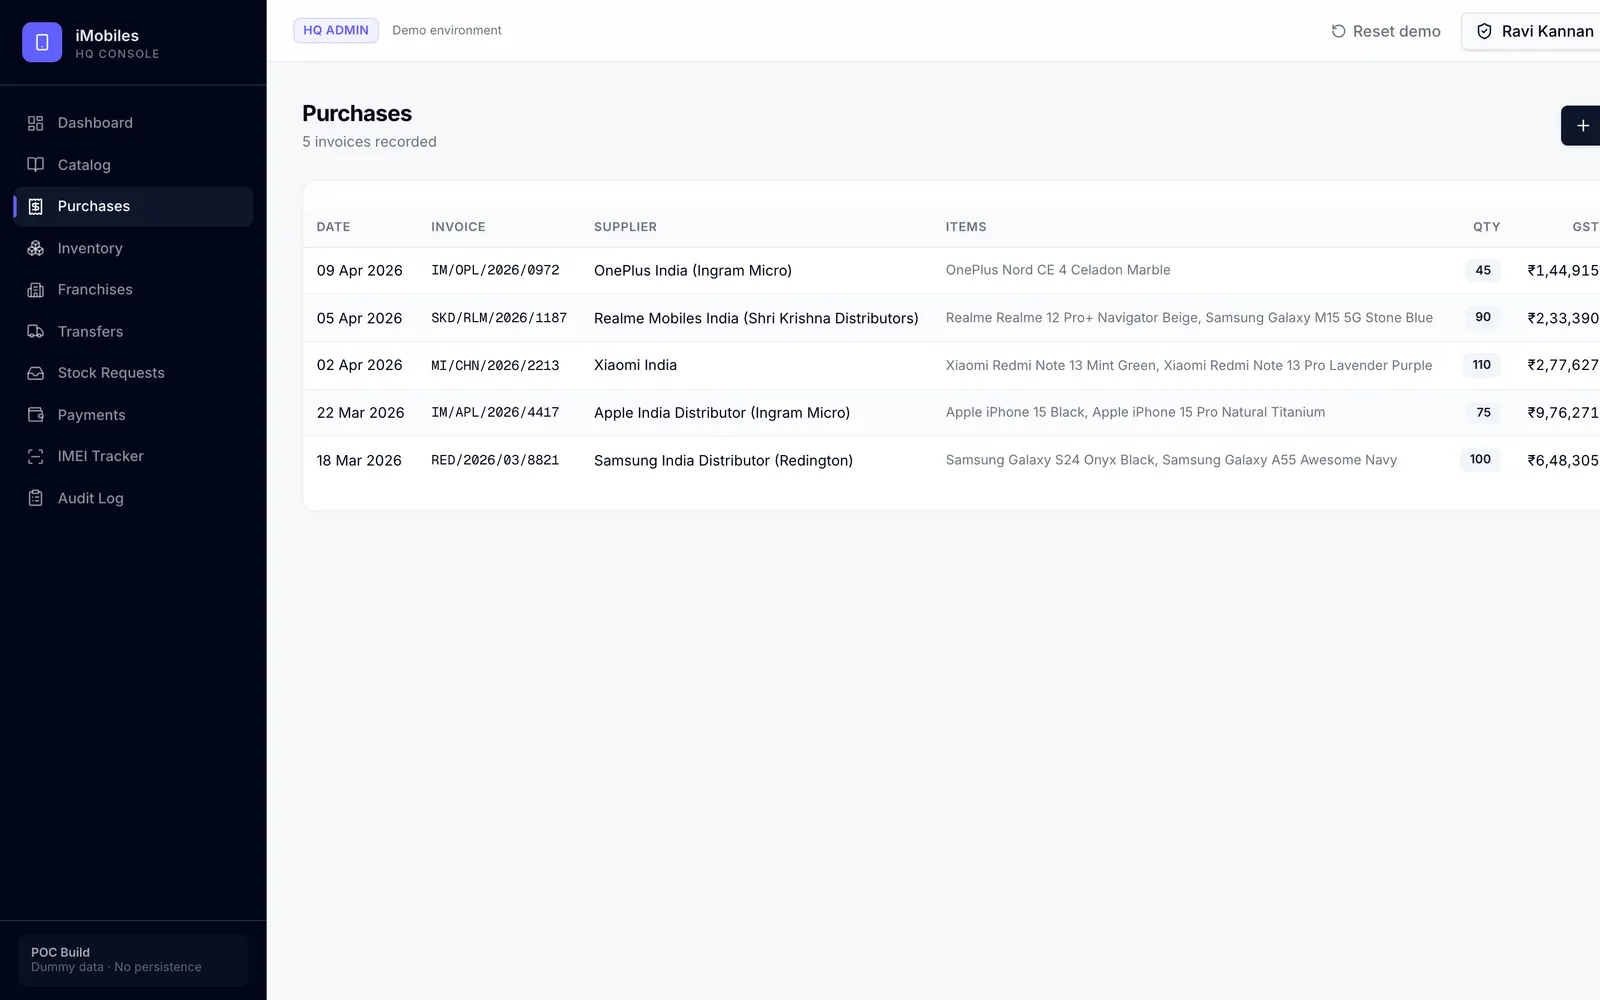Navigate to Franchises page
Viewport: 1600px width, 1000px height.
coord(133,290)
